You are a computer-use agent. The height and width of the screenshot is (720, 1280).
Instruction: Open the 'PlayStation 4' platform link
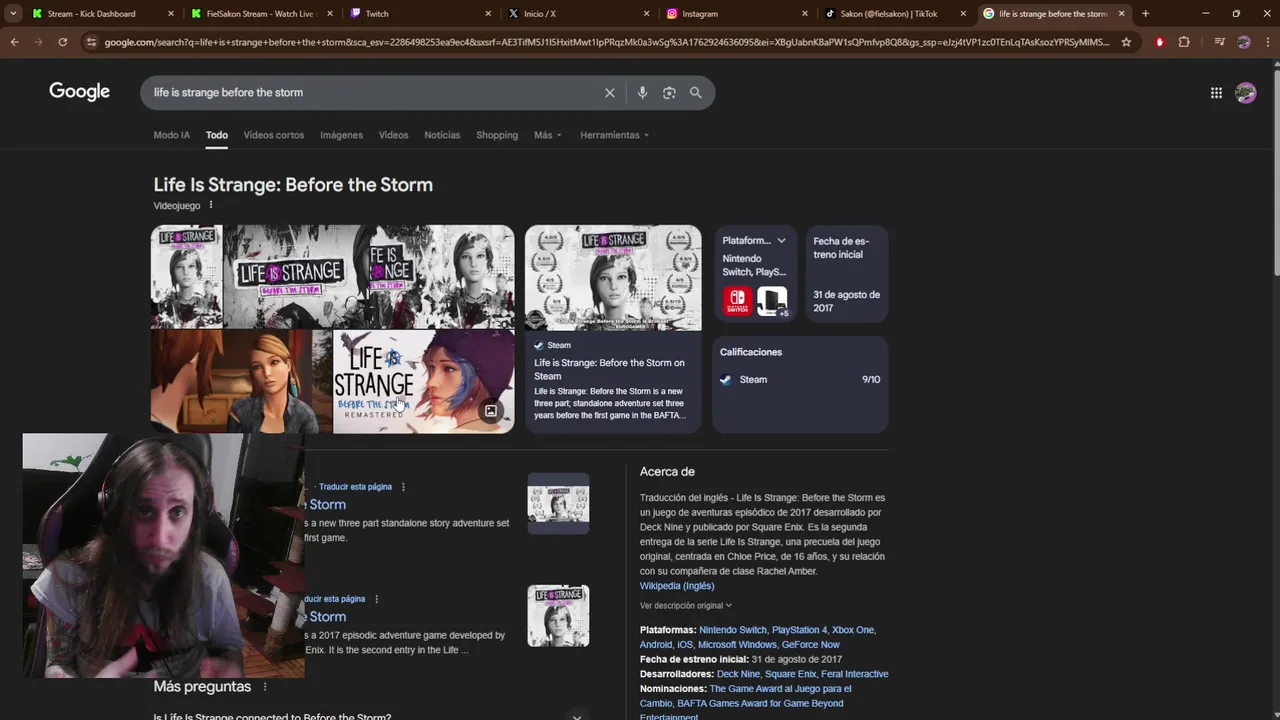[x=799, y=630]
